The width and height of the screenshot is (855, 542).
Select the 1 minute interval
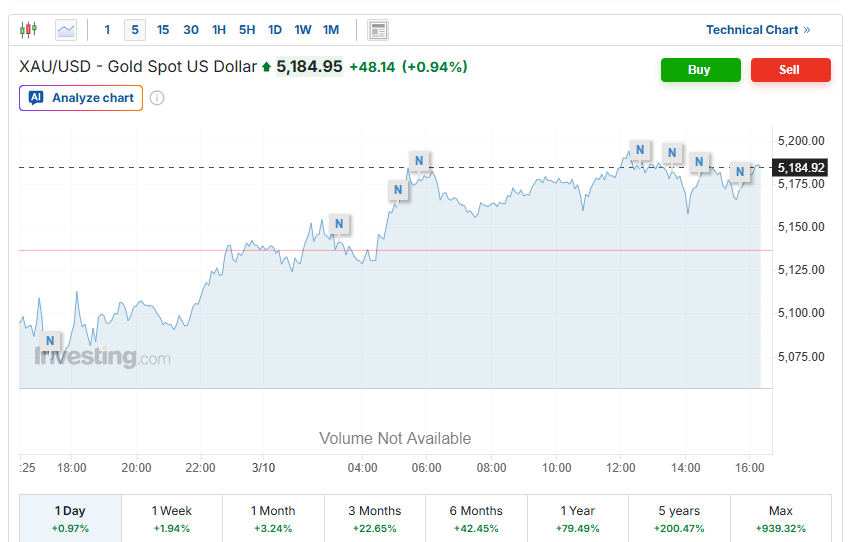click(x=107, y=30)
